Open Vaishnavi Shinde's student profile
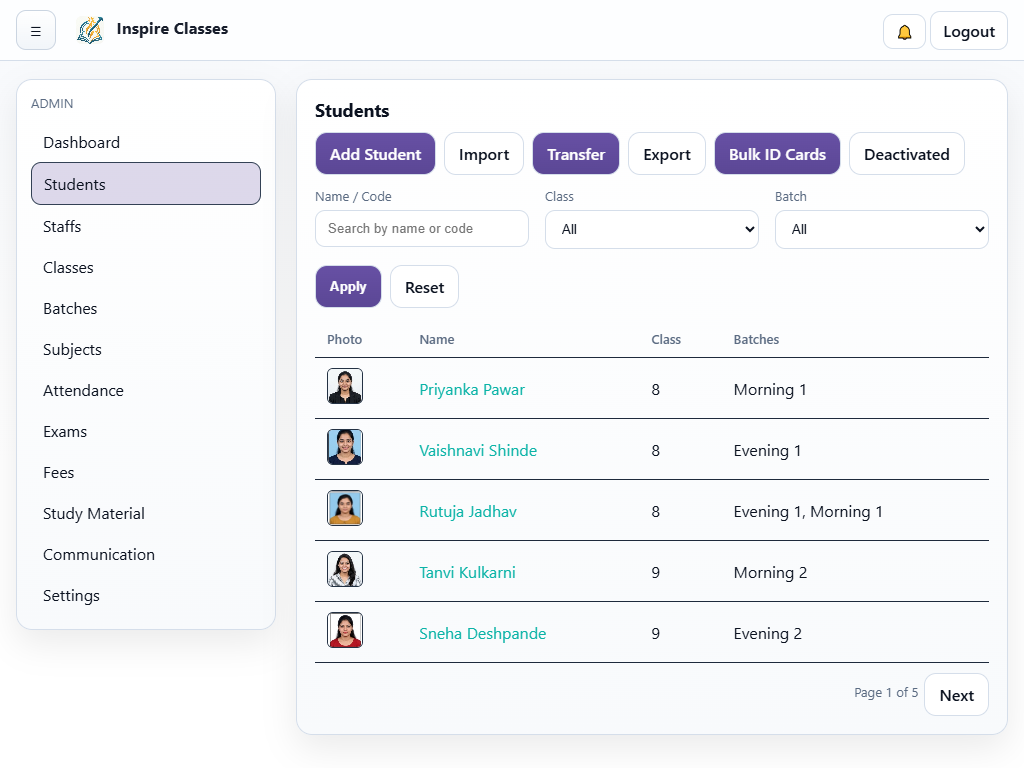 point(478,450)
